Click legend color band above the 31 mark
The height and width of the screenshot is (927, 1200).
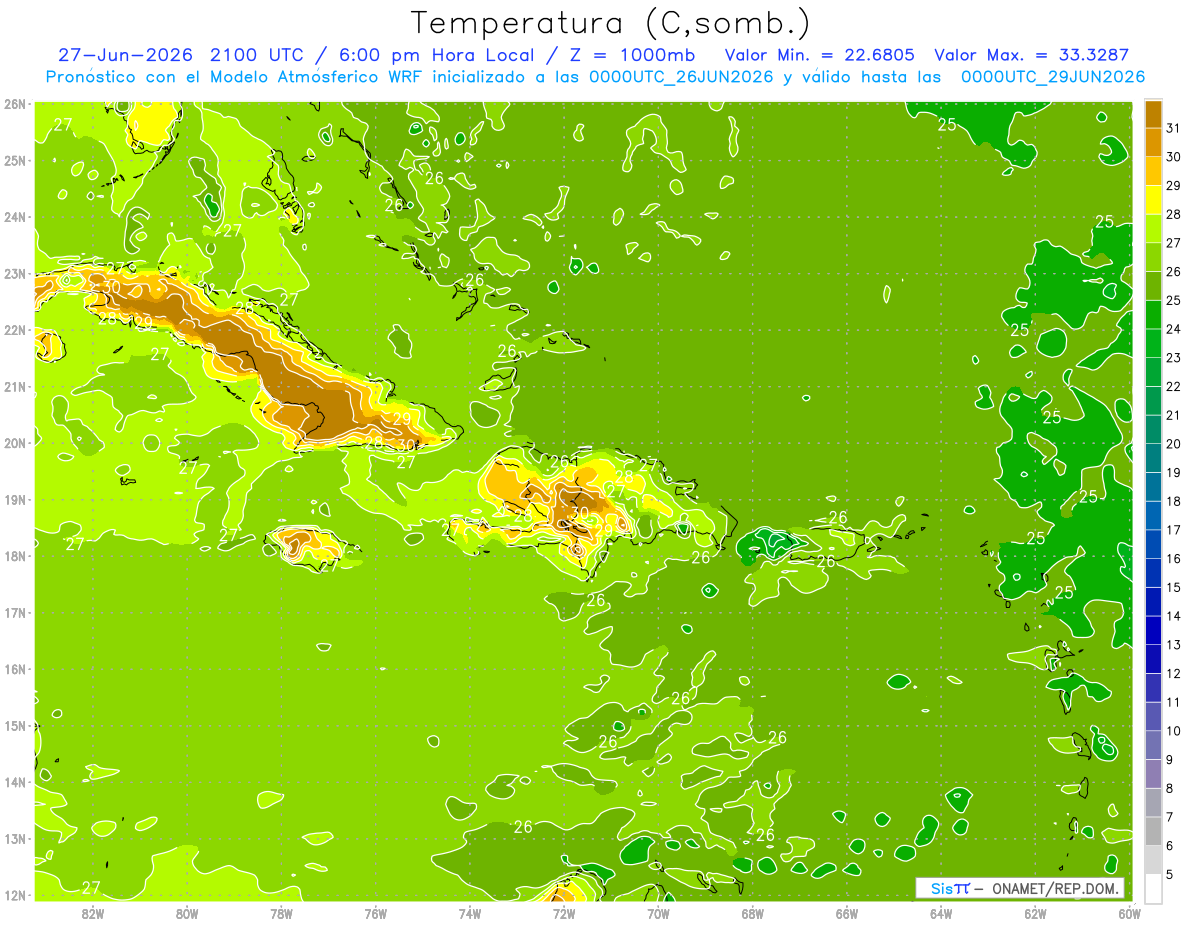(1153, 114)
